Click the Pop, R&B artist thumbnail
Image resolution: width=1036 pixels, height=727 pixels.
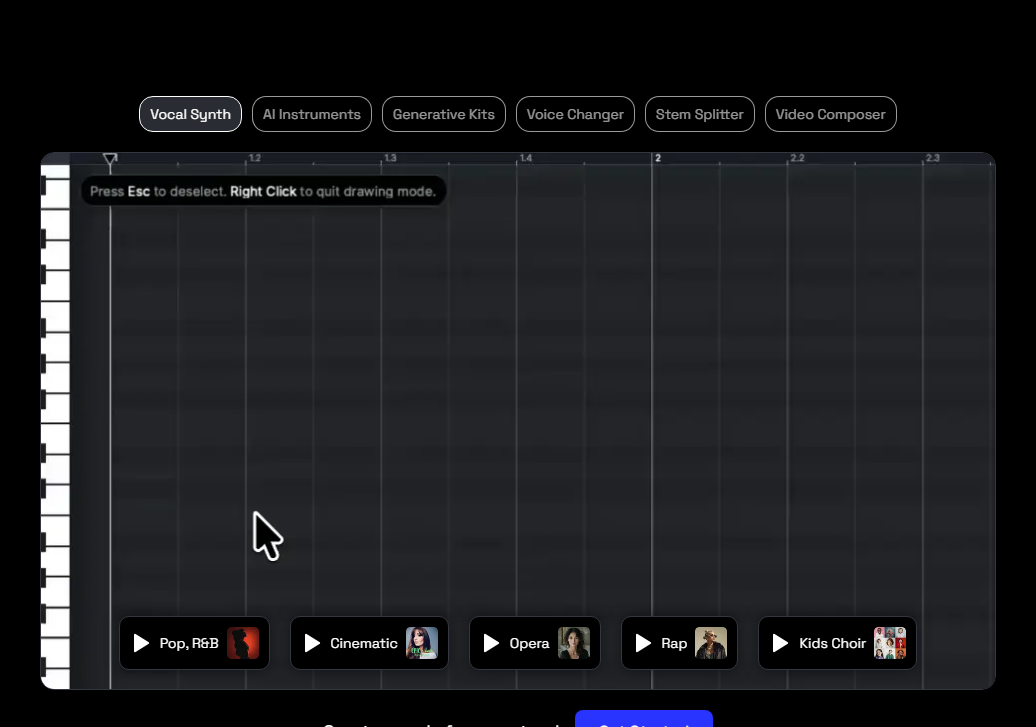243,643
